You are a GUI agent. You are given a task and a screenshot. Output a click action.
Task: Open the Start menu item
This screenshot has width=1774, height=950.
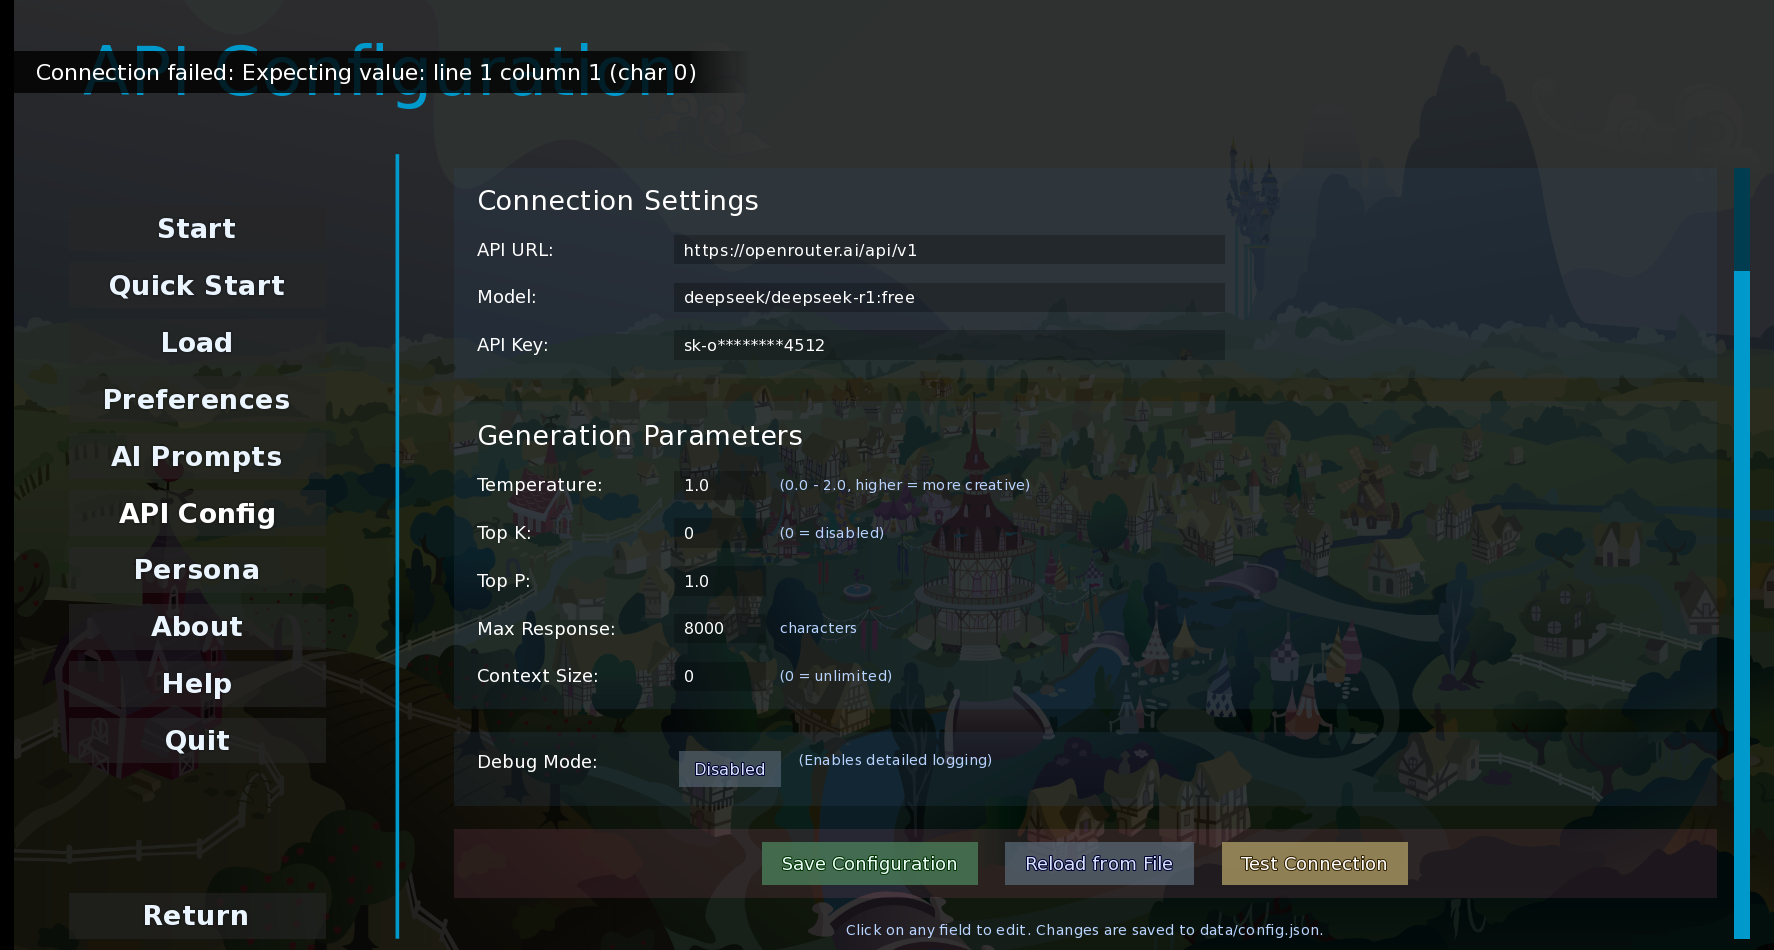click(197, 229)
